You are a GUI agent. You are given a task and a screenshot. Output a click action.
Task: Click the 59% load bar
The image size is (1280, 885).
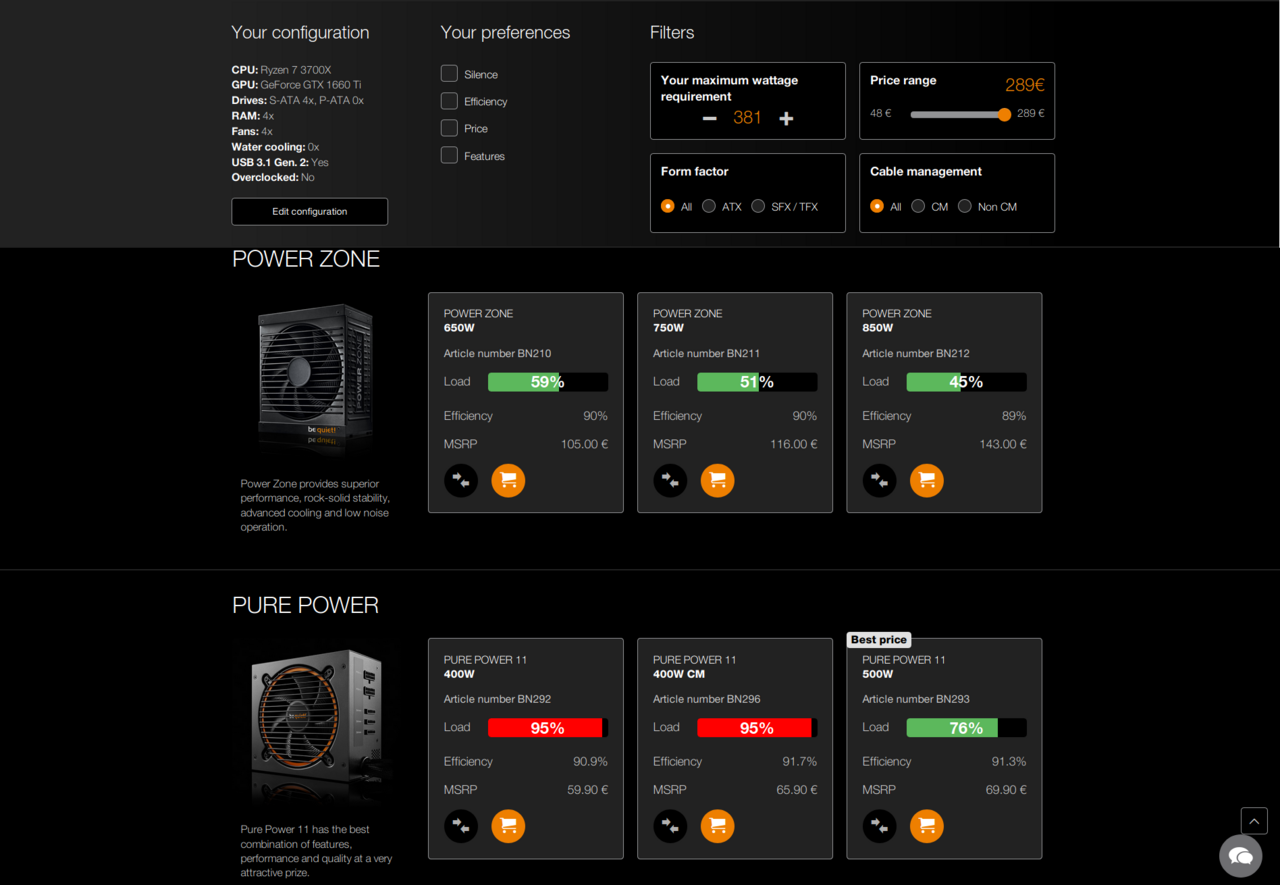click(x=548, y=382)
